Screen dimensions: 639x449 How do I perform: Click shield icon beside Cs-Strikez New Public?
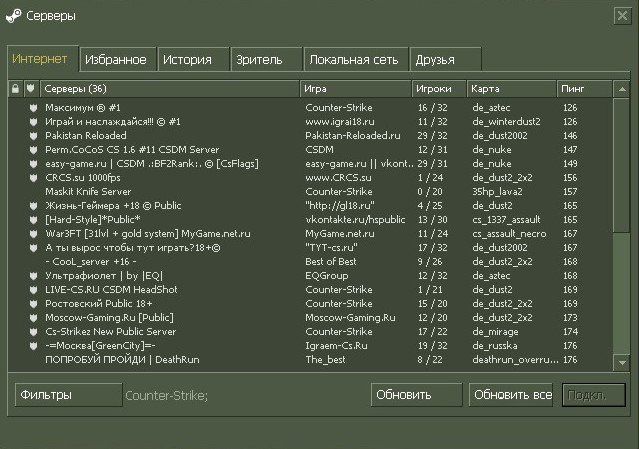pyautogui.click(x=33, y=332)
